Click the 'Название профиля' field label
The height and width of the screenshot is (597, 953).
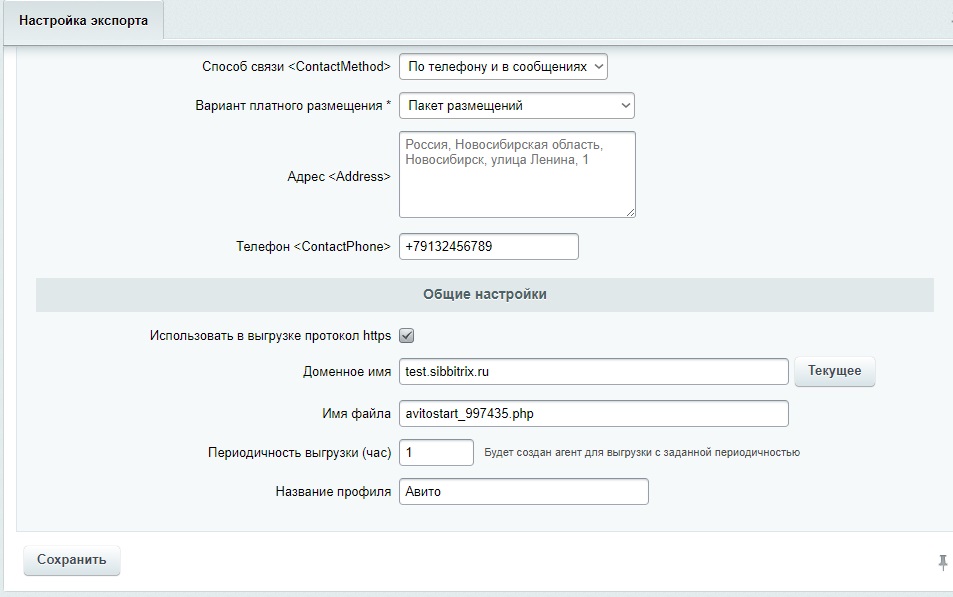[333, 492]
